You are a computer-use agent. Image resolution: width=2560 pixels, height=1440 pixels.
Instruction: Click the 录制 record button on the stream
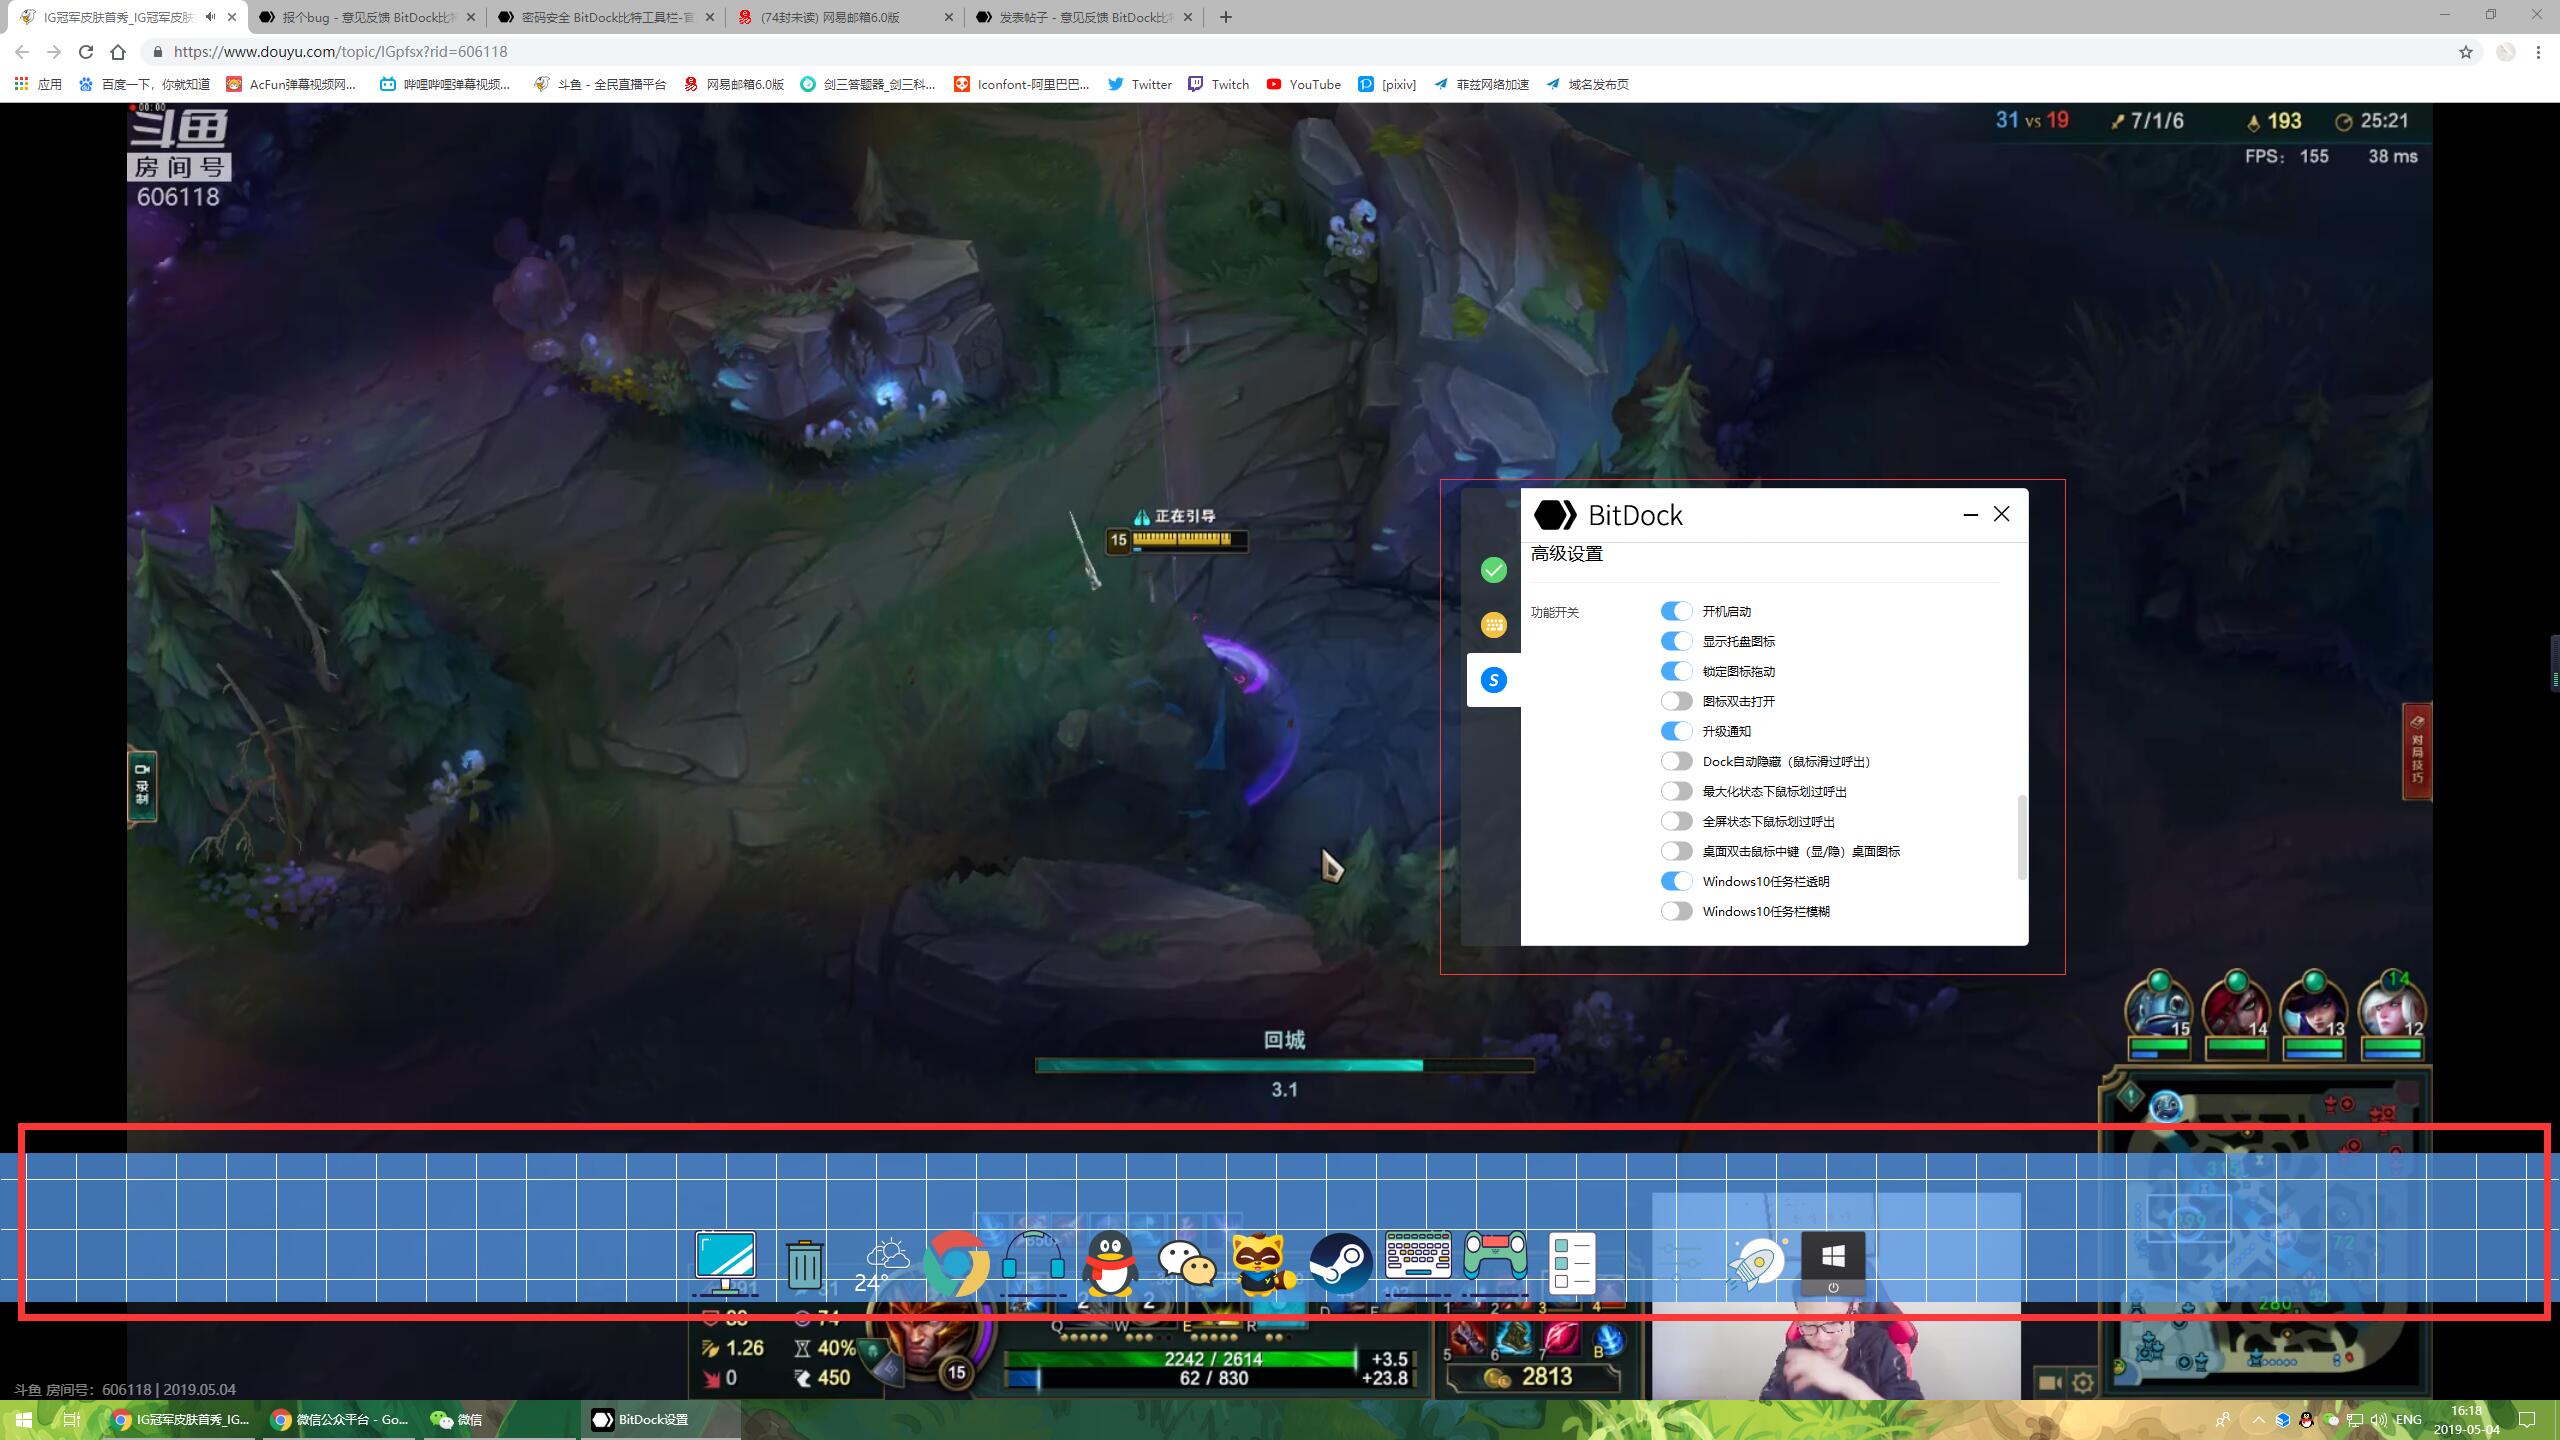click(142, 785)
